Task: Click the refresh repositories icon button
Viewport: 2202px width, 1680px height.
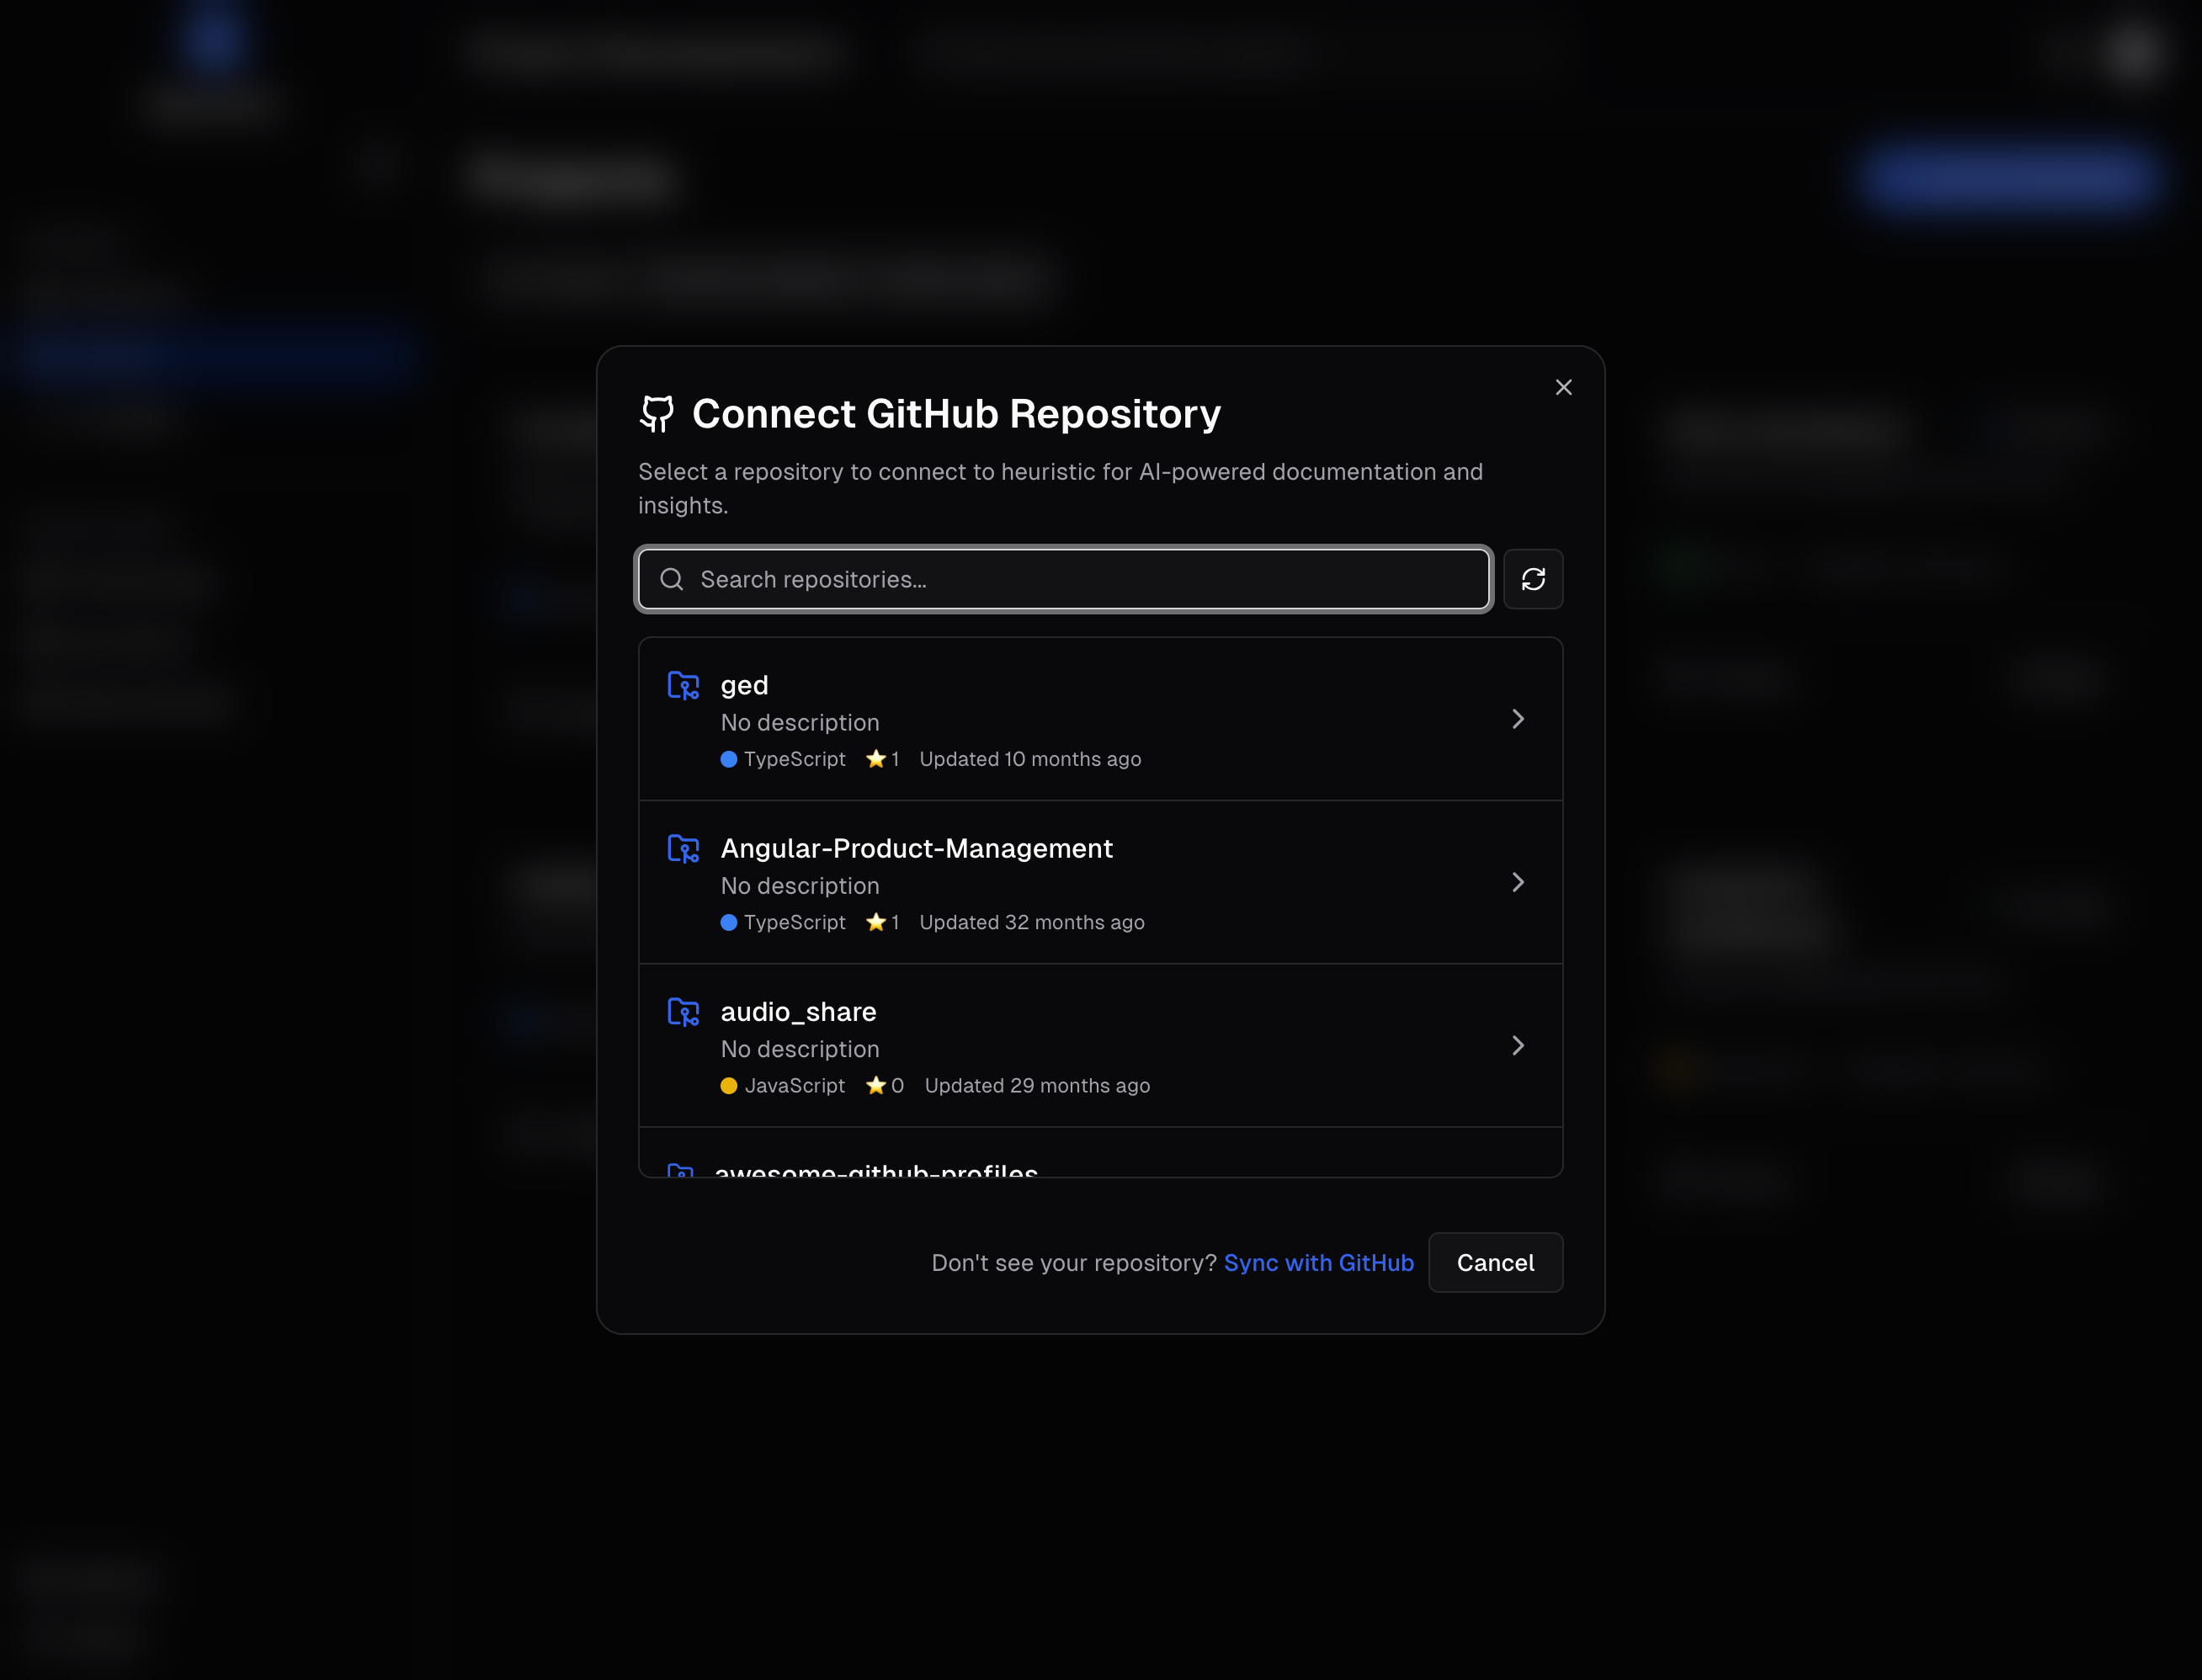Action: 1532,579
